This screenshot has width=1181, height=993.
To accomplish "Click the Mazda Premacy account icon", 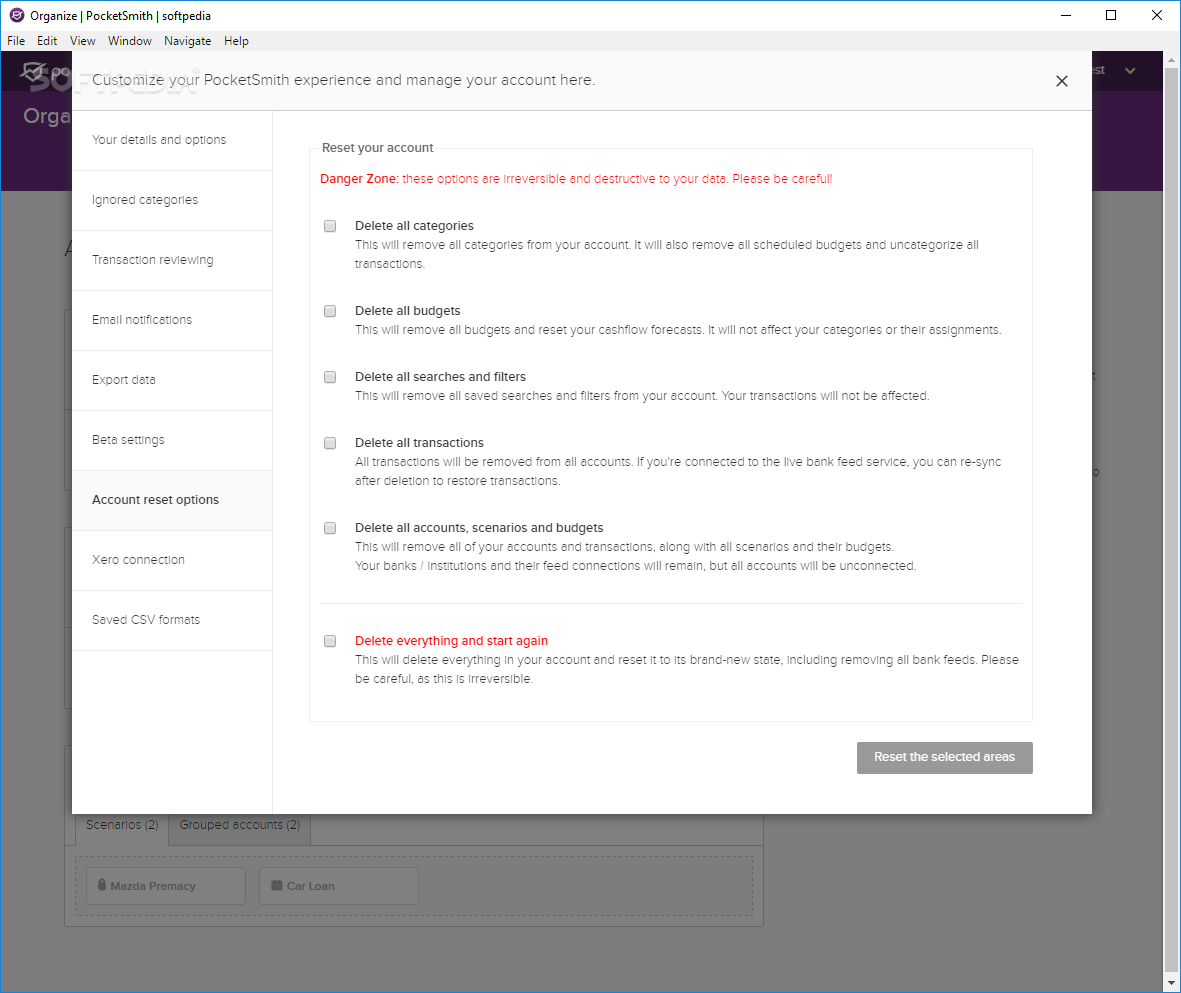I will 102,885.
